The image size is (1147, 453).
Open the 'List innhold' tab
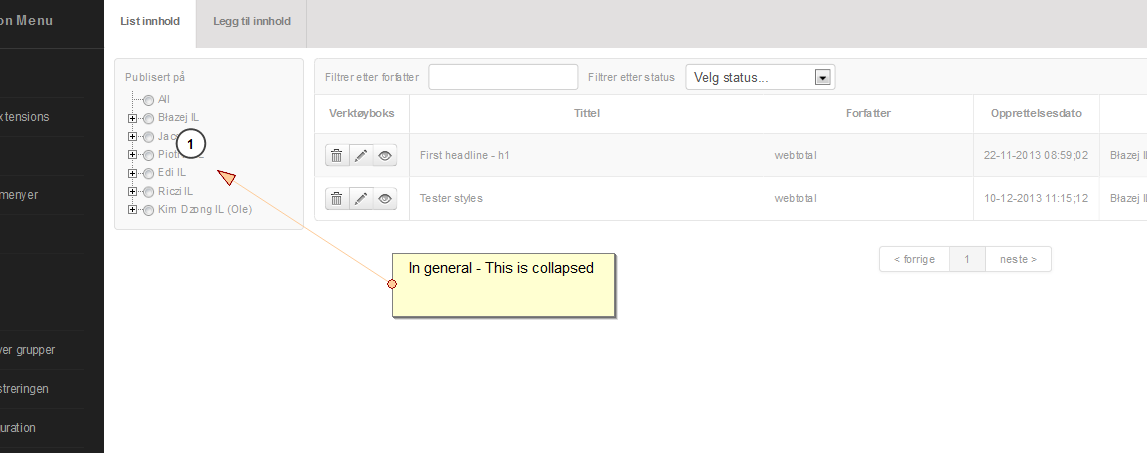150,21
